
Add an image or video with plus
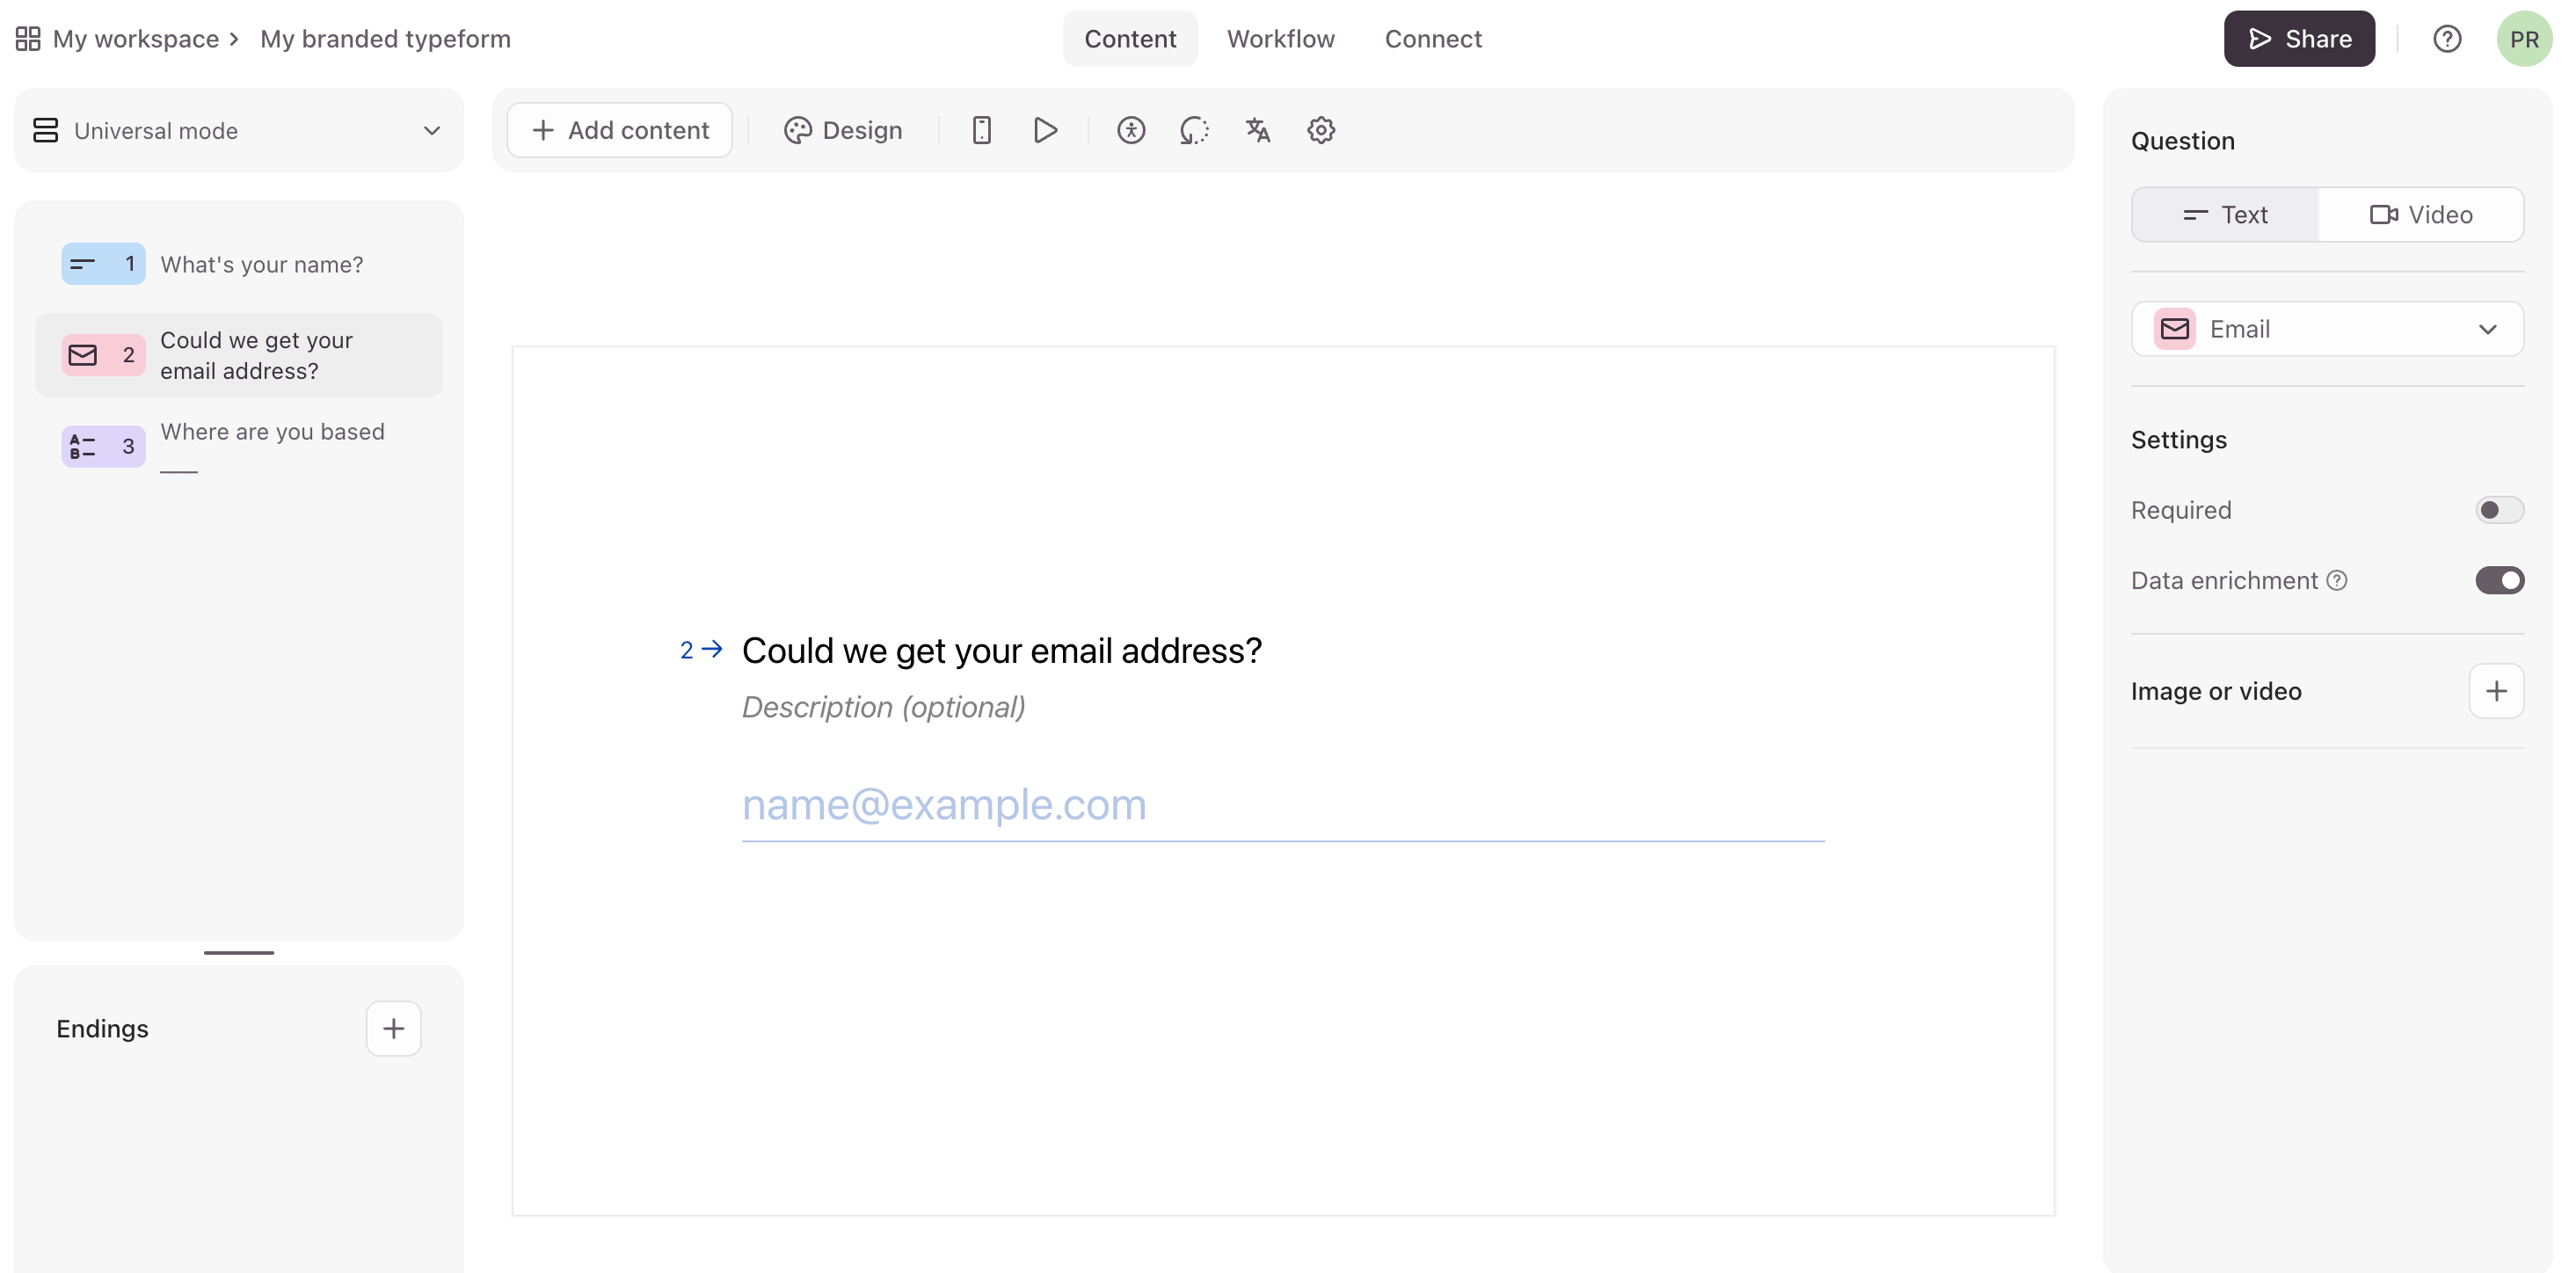2496,691
